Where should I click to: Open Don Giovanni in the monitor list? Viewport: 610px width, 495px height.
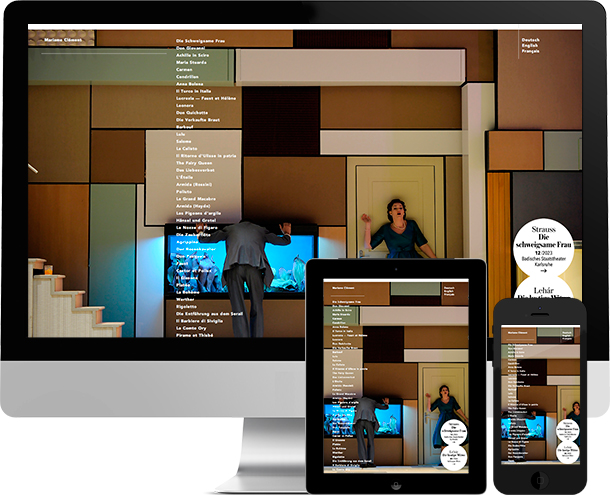click(190, 48)
